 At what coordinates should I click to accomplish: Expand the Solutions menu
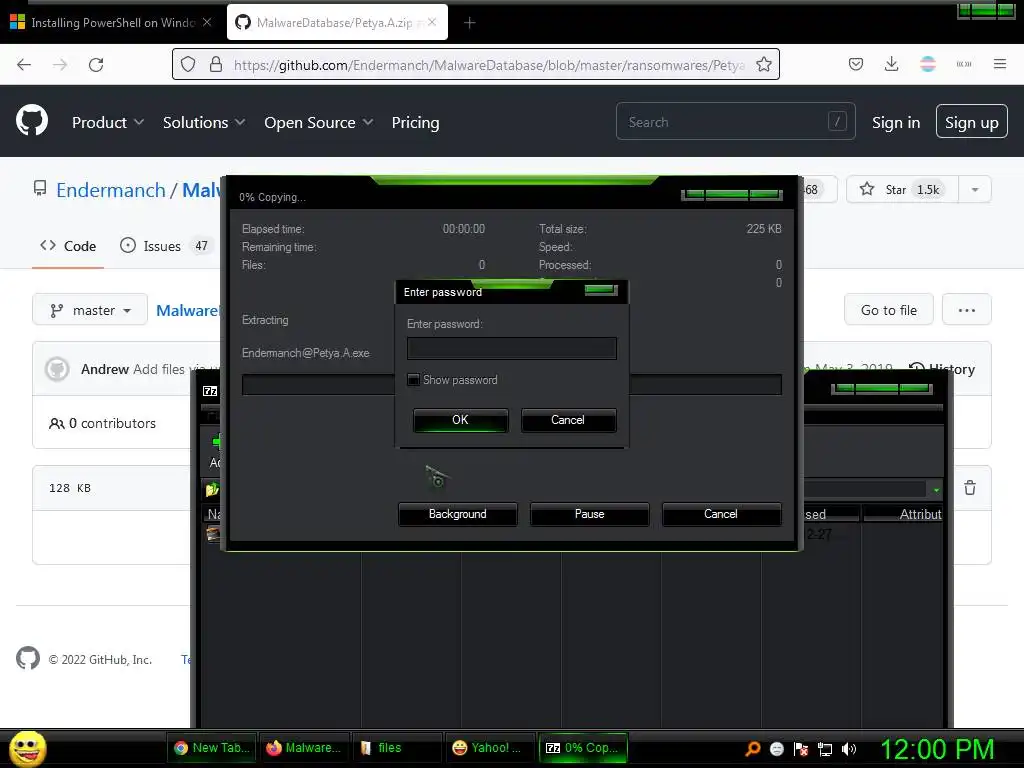(204, 123)
